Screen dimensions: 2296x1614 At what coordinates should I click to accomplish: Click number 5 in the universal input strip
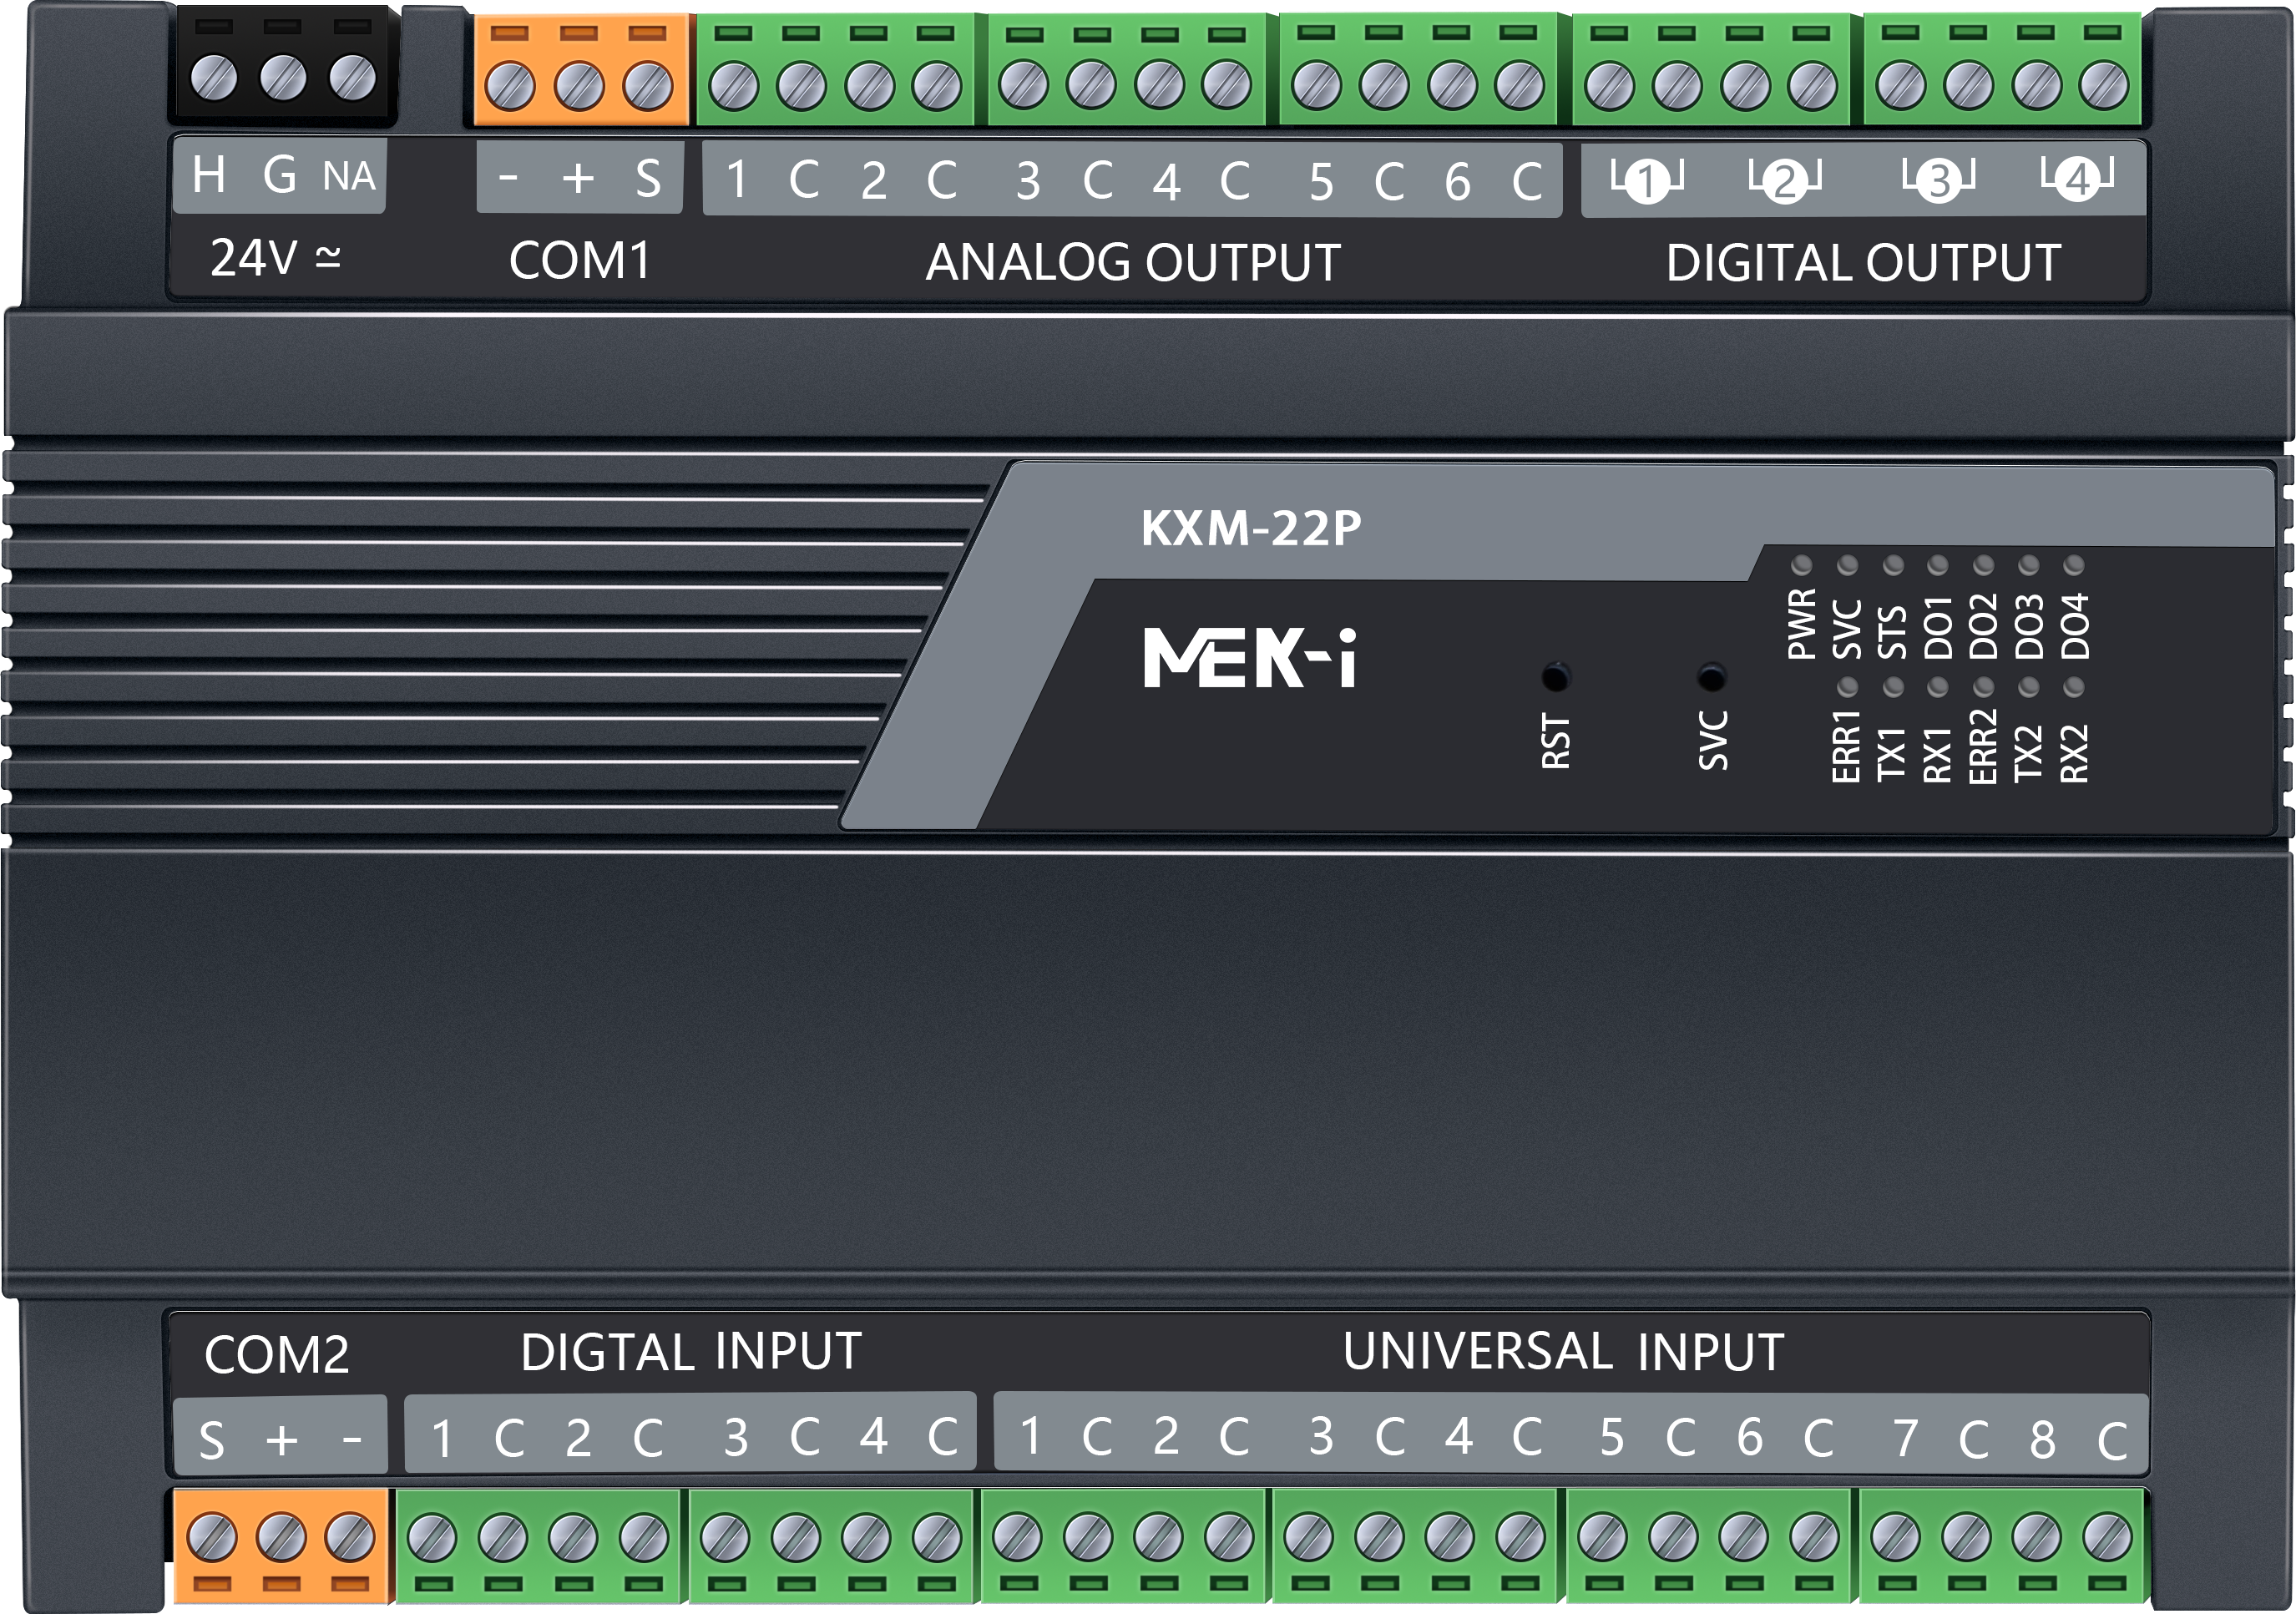tap(1612, 1437)
